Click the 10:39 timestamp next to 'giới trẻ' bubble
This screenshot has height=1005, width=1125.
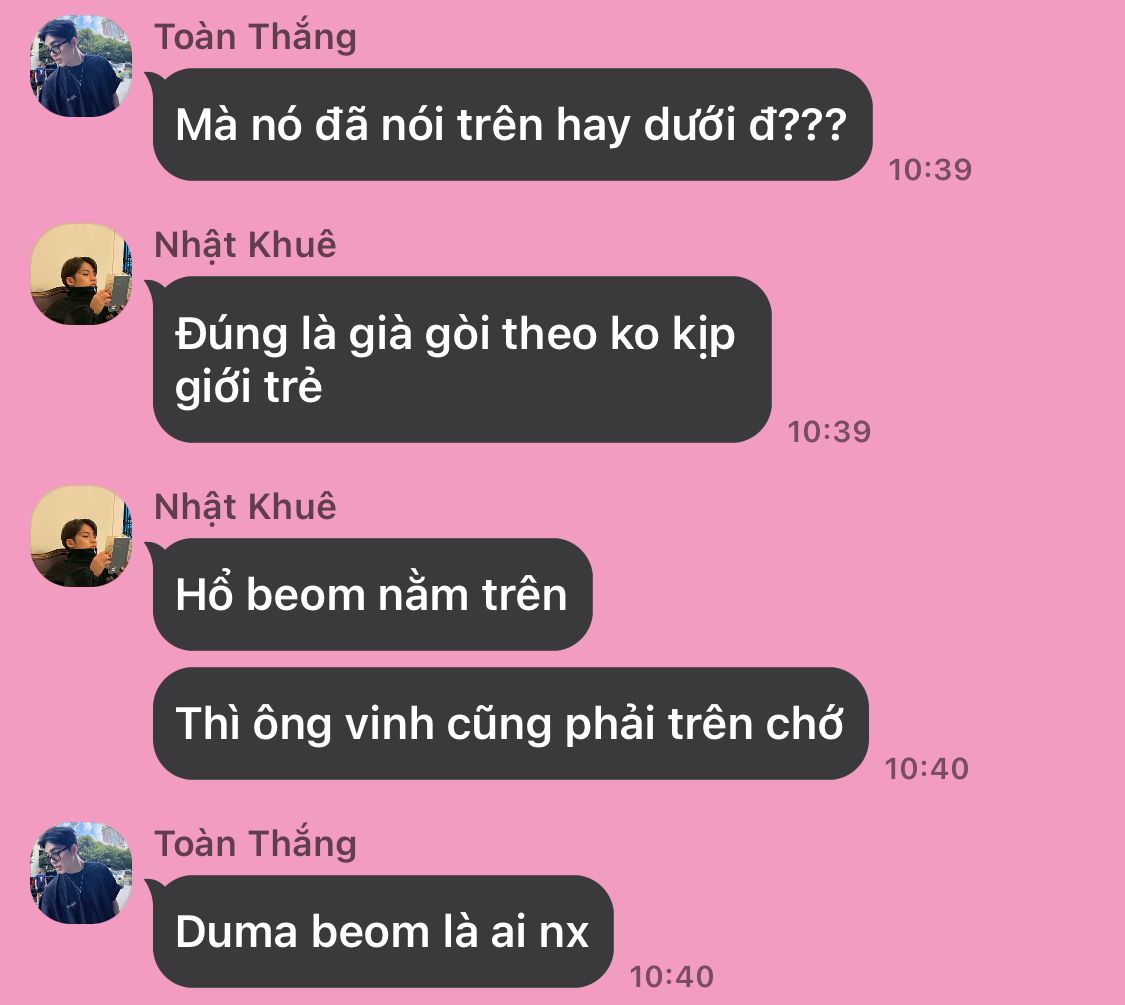pos(829,432)
